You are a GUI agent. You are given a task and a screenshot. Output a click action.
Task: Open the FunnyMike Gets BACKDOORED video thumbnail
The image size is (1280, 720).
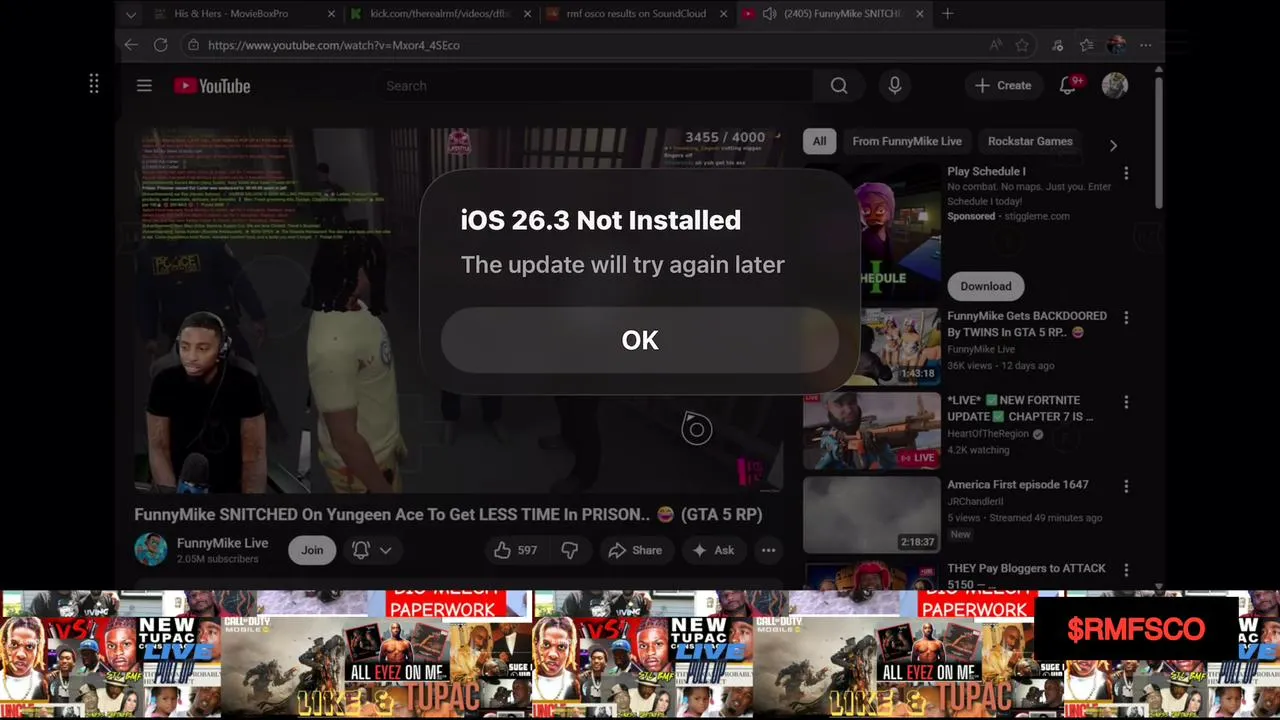click(872, 346)
